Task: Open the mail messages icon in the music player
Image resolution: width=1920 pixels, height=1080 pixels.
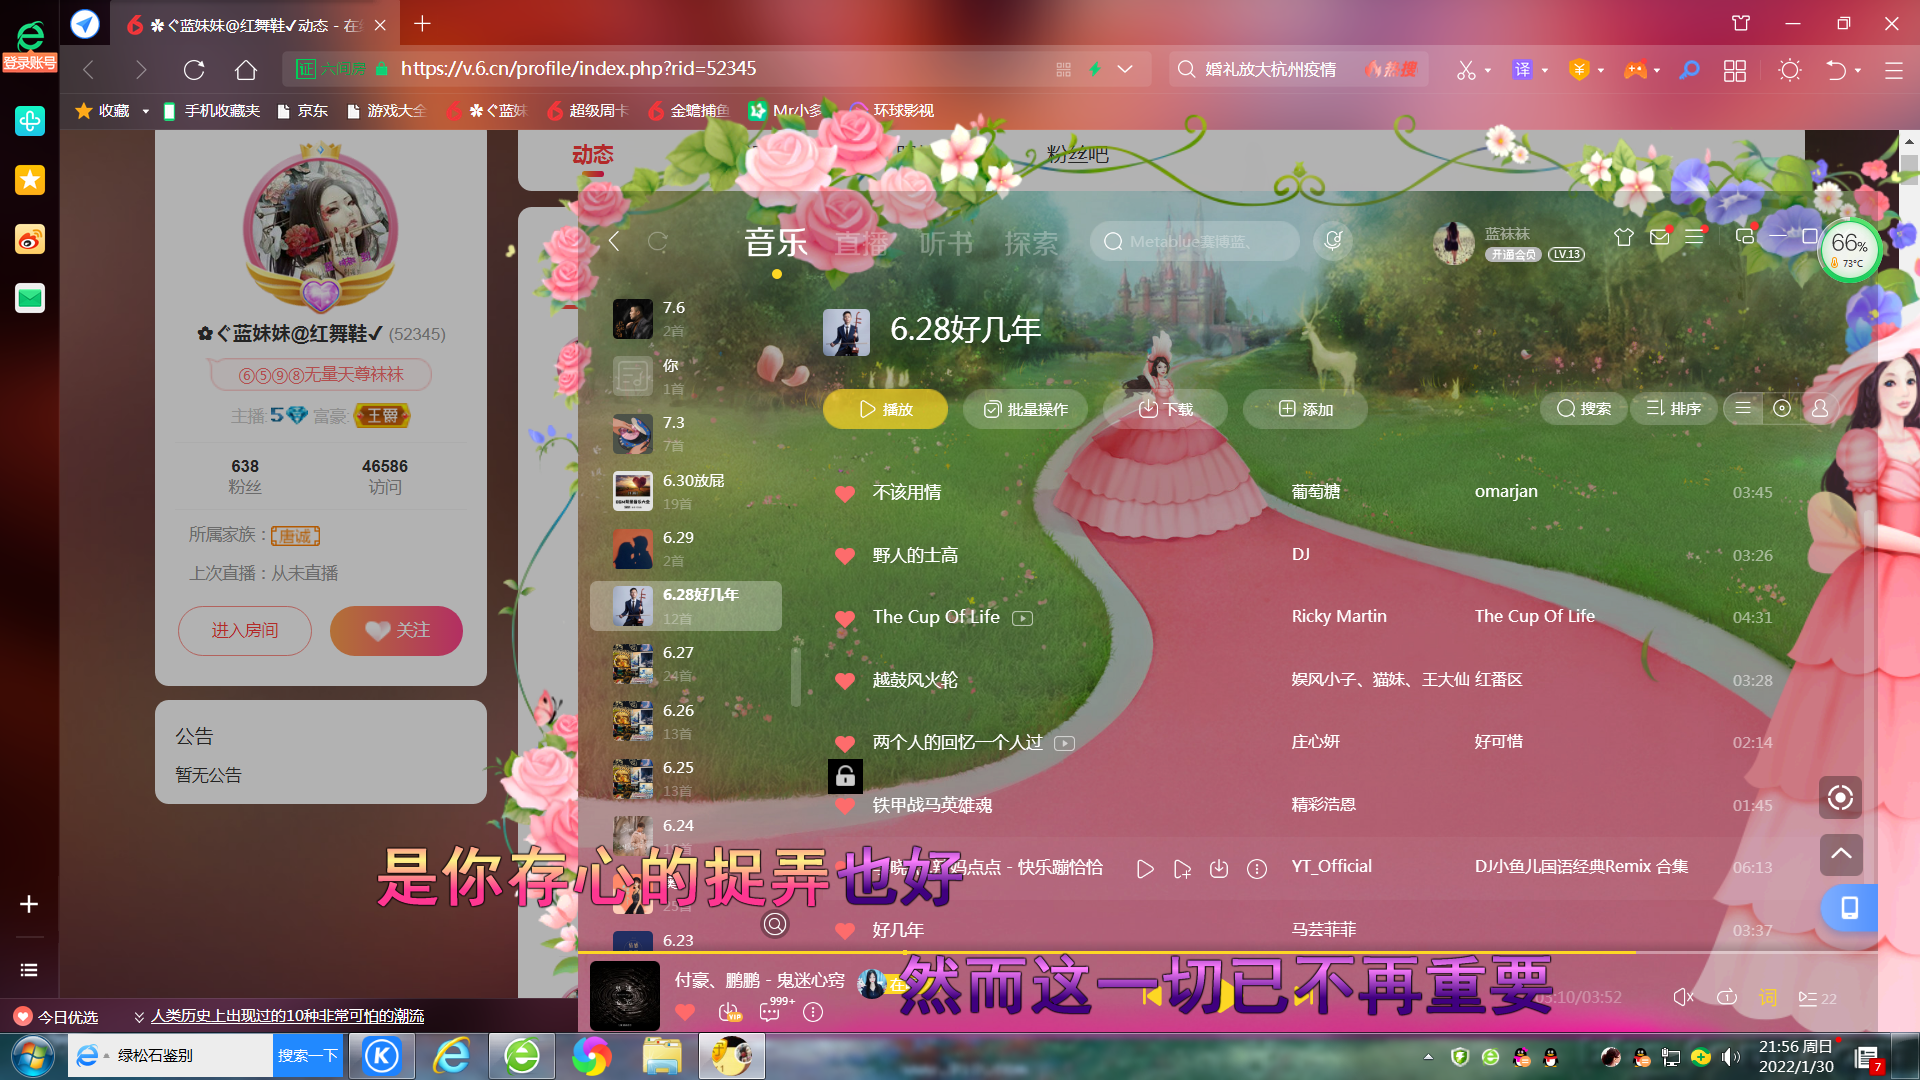Action: (1660, 237)
